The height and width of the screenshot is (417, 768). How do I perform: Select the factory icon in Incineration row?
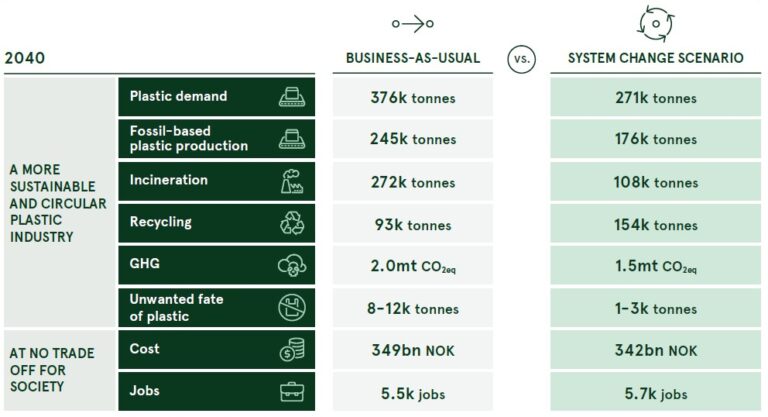tap(291, 181)
